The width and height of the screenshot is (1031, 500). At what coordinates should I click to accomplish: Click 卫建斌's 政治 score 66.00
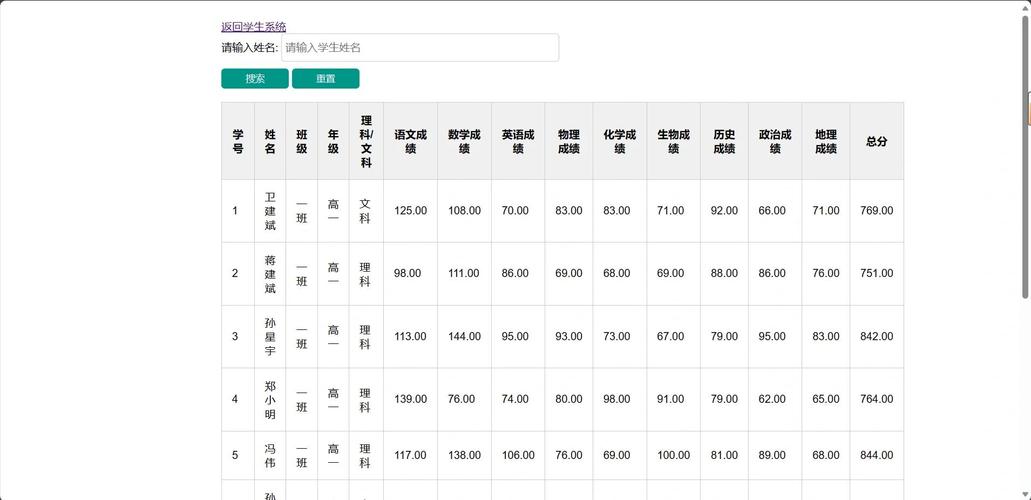pyautogui.click(x=772, y=211)
